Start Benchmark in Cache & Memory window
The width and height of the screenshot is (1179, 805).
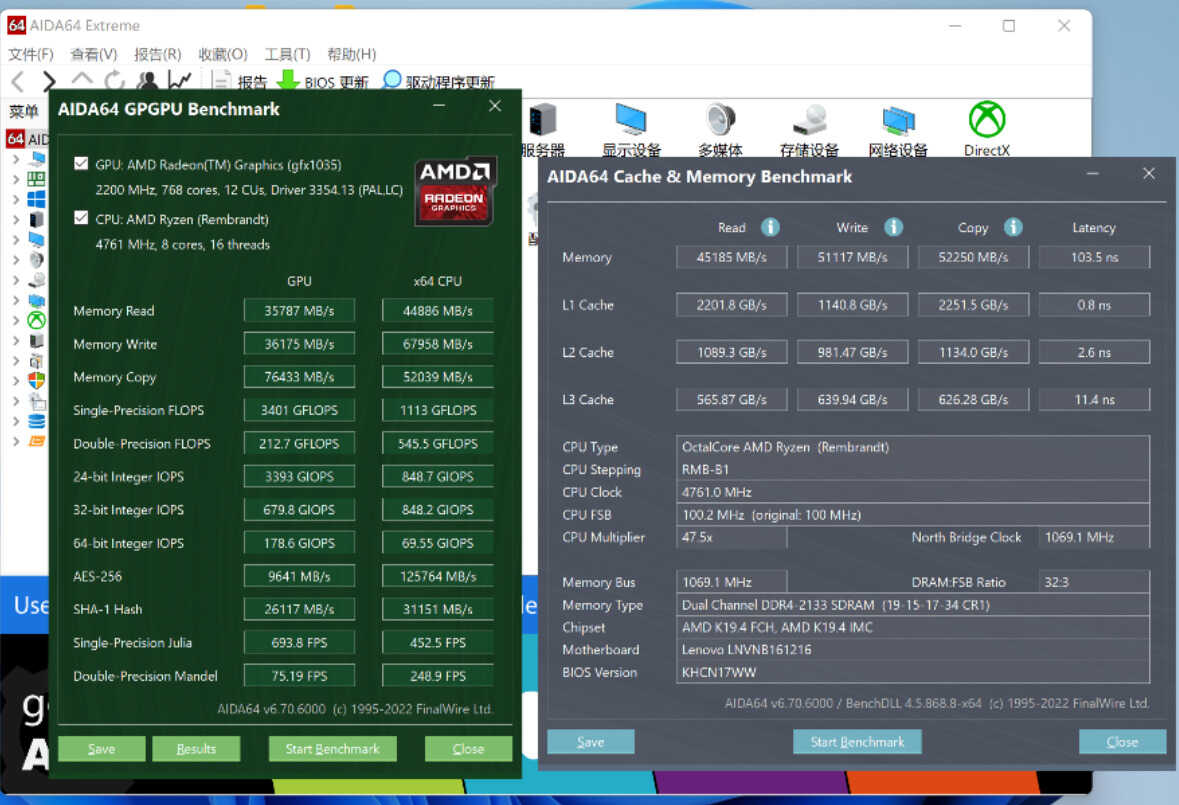[857, 742]
